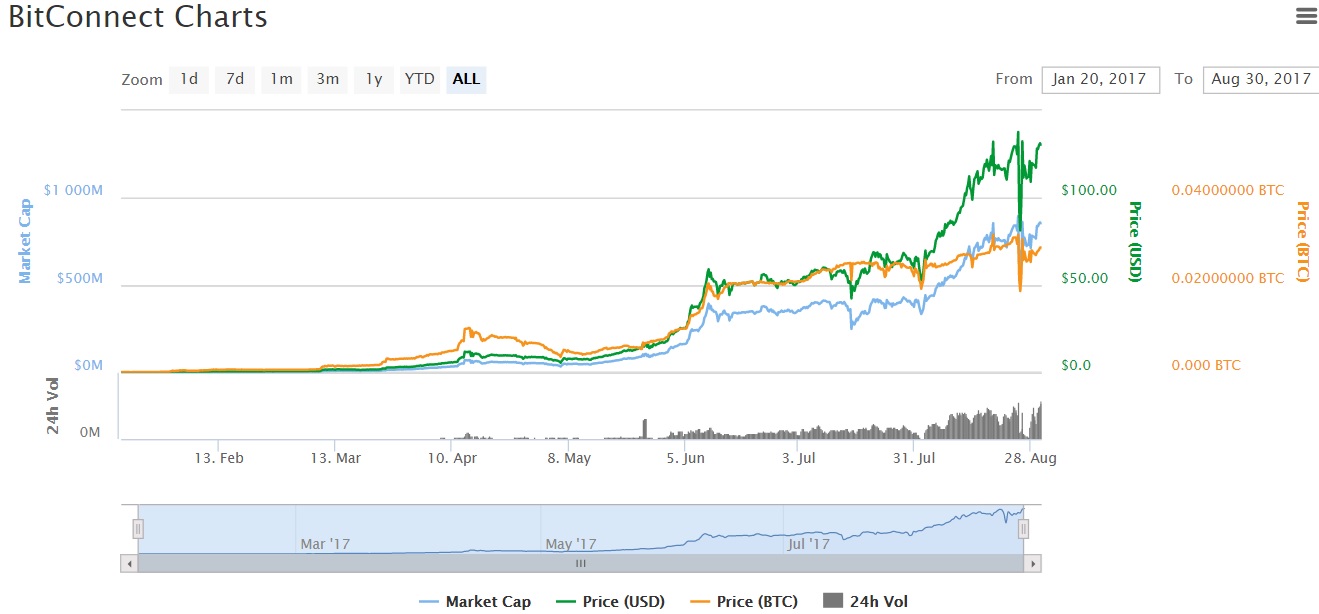Screen dimensions: 1319x614
Task: Set zoom to 1m
Action: coord(282,79)
